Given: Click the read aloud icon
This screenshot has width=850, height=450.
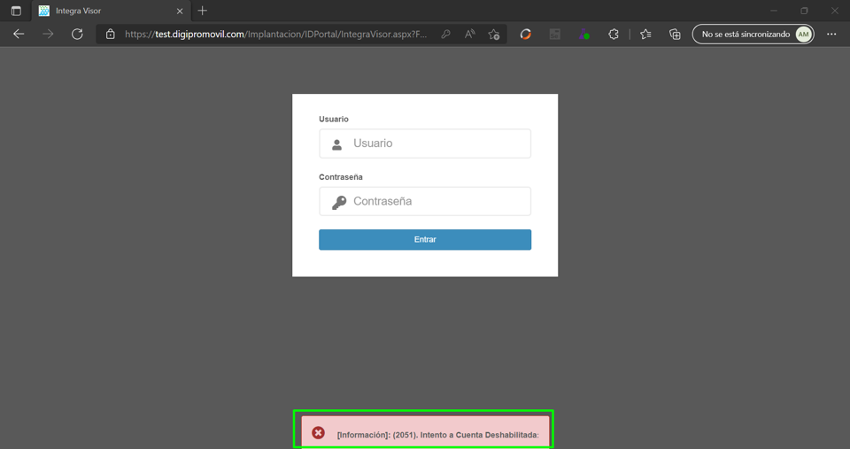Looking at the screenshot, I should click(470, 34).
